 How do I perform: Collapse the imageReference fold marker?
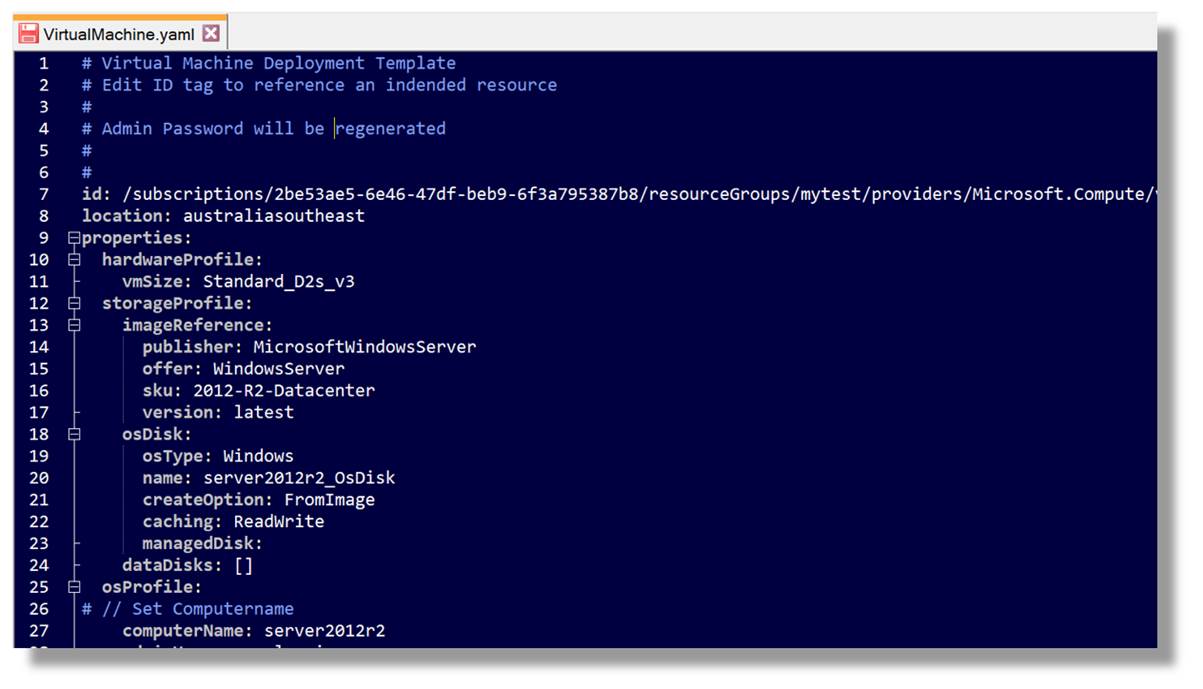(74, 325)
